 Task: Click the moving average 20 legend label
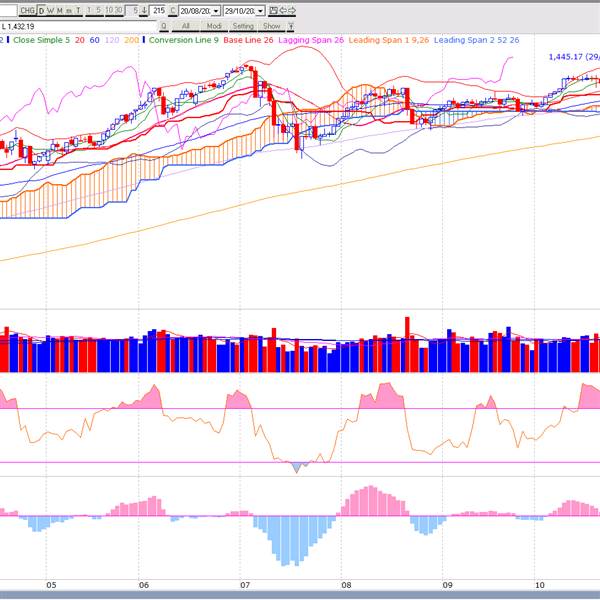click(x=80, y=40)
